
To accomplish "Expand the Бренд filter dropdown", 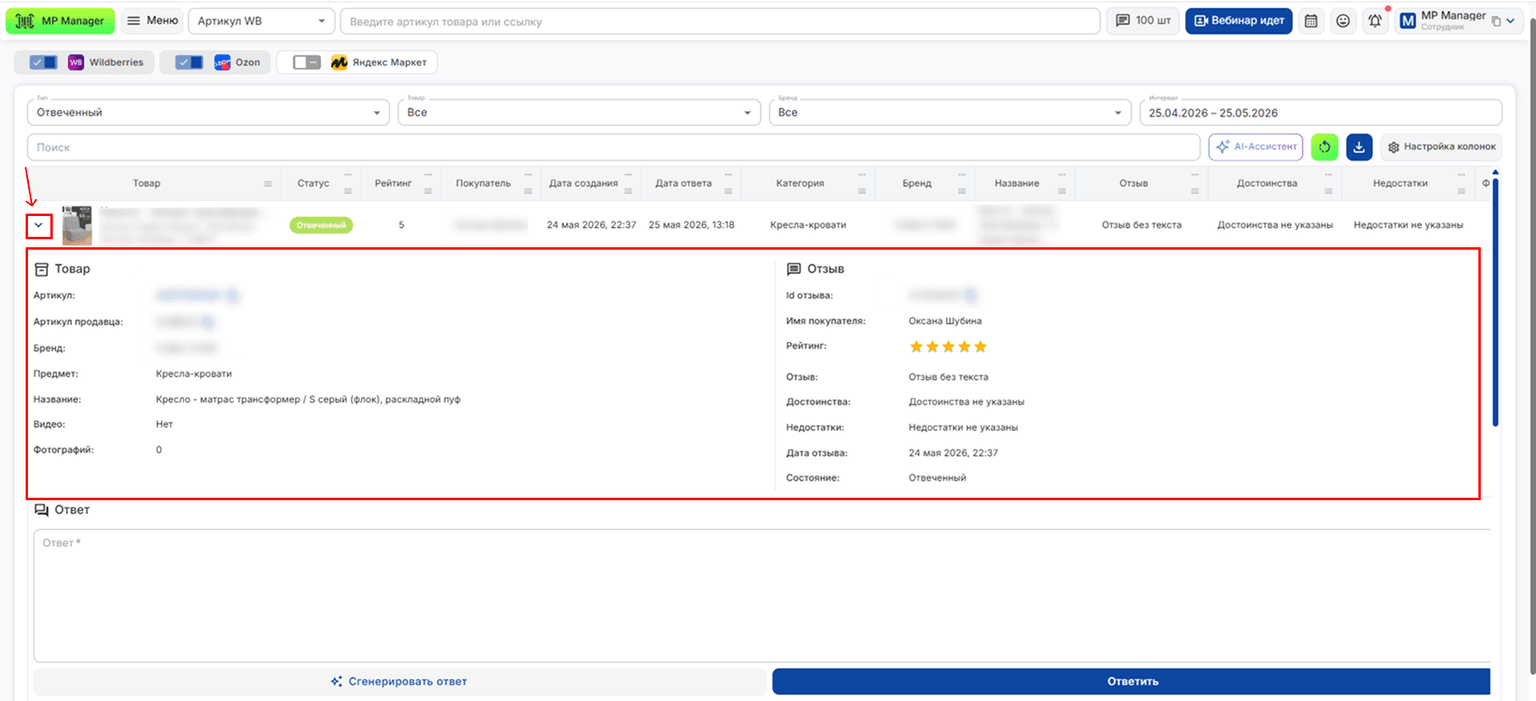I will (946, 112).
